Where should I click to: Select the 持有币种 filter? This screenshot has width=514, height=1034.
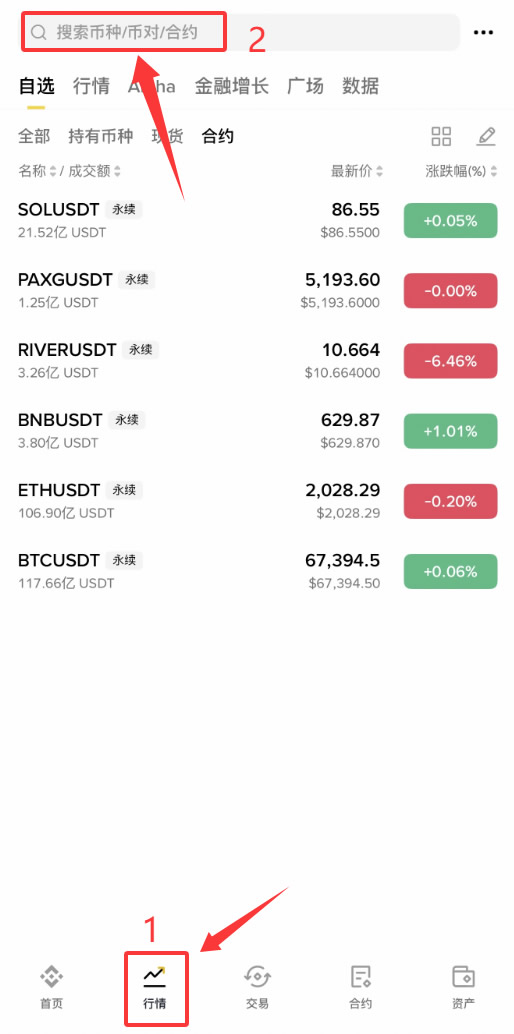pyautogui.click(x=100, y=137)
